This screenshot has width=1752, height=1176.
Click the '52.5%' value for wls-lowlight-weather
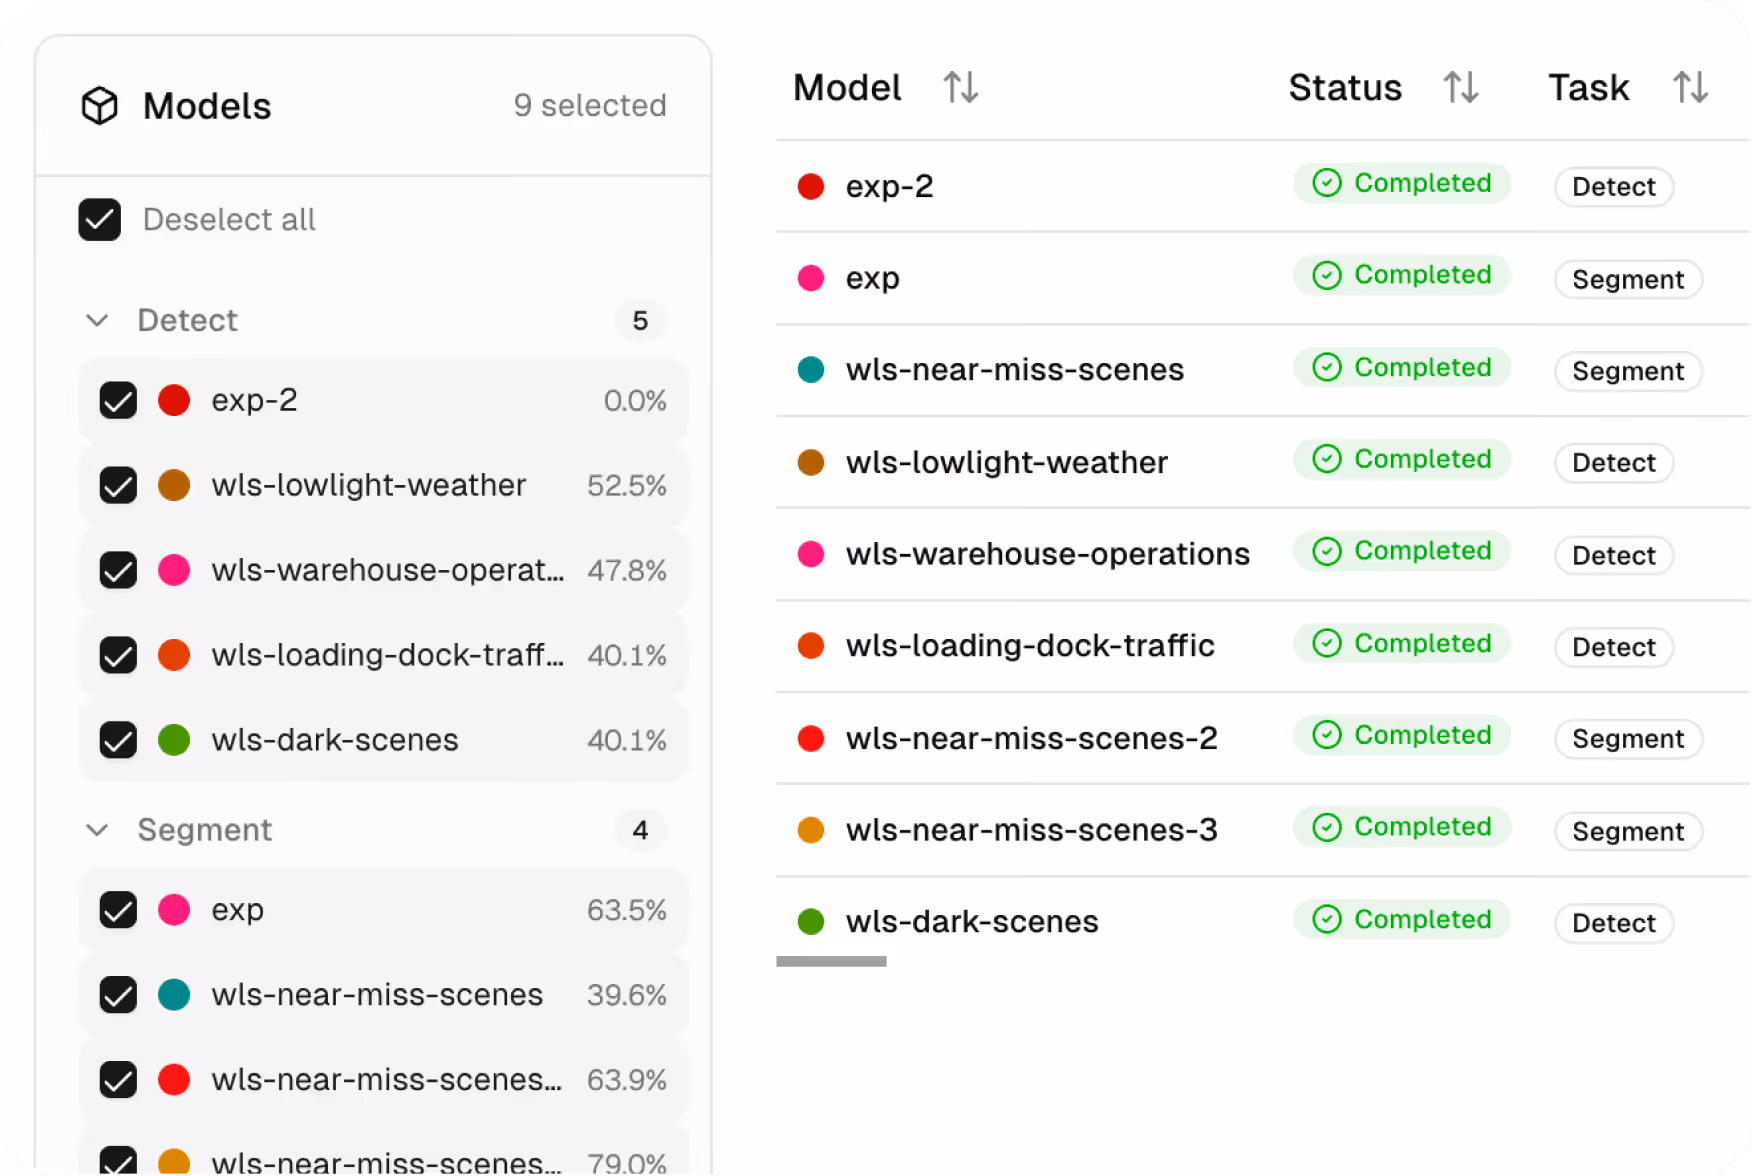click(x=627, y=485)
